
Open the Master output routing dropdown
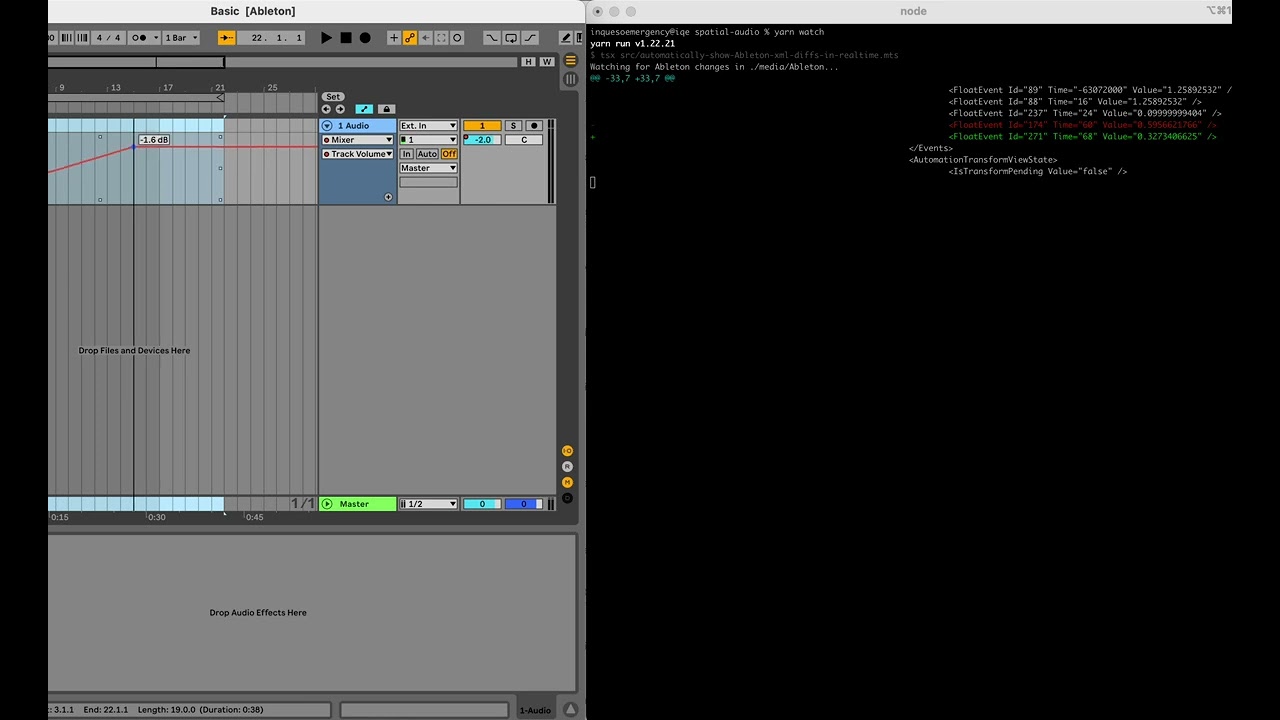(x=428, y=168)
